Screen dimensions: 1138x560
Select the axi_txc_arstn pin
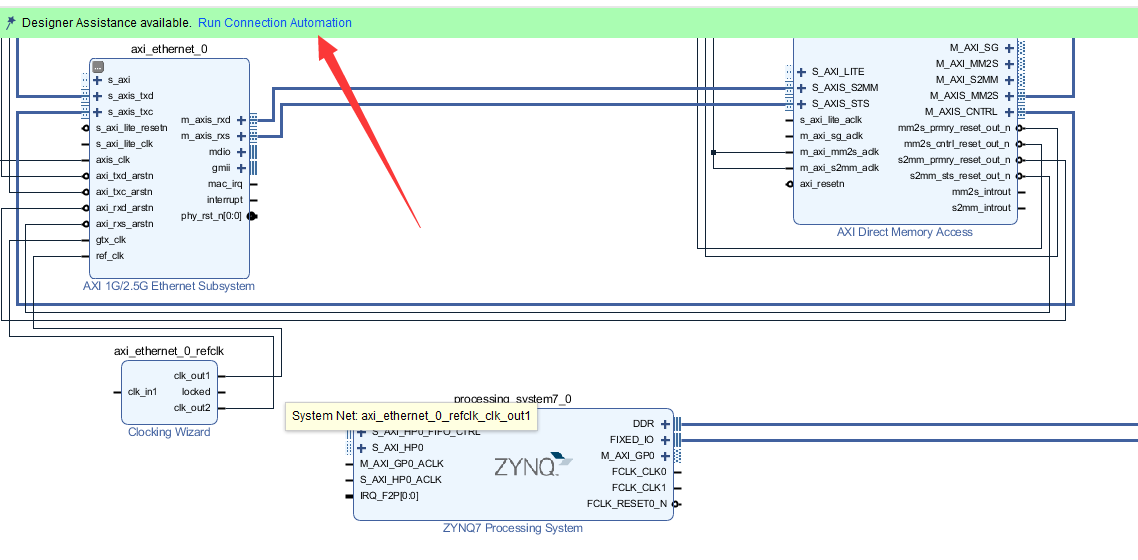point(124,192)
